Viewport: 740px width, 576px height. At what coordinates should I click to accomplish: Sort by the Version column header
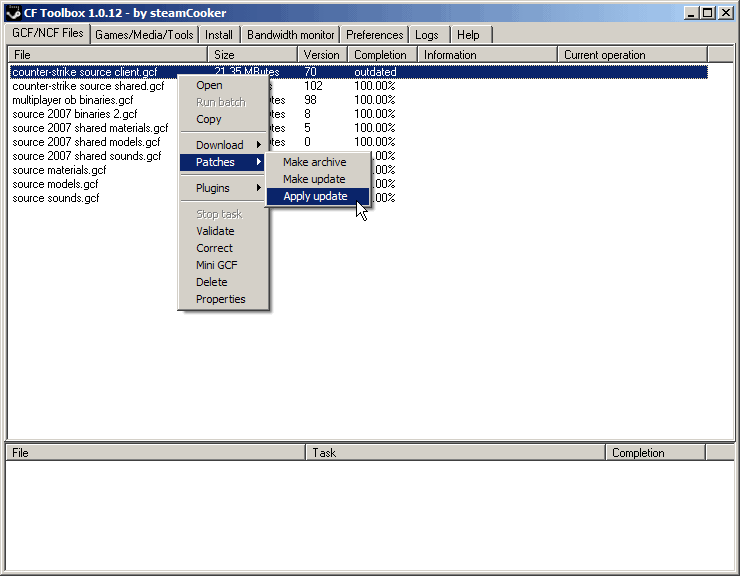point(322,55)
